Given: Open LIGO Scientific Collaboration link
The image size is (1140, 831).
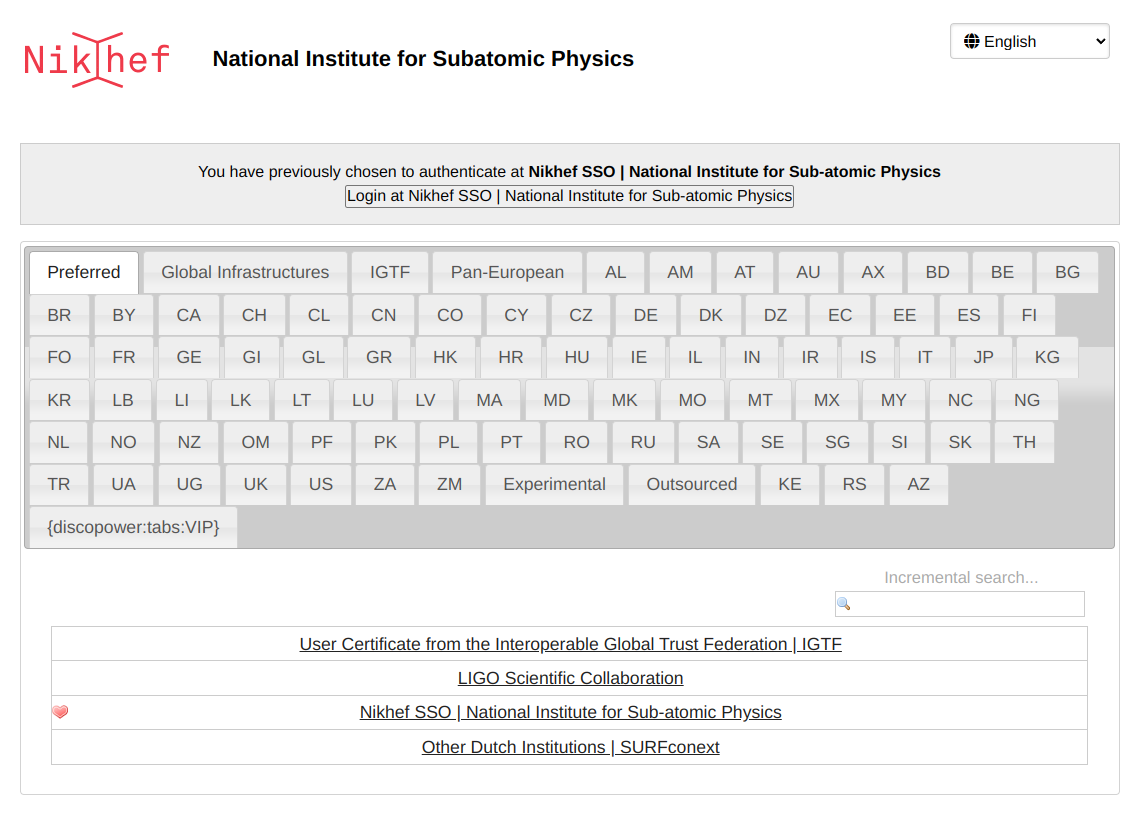Looking at the screenshot, I should click(571, 678).
